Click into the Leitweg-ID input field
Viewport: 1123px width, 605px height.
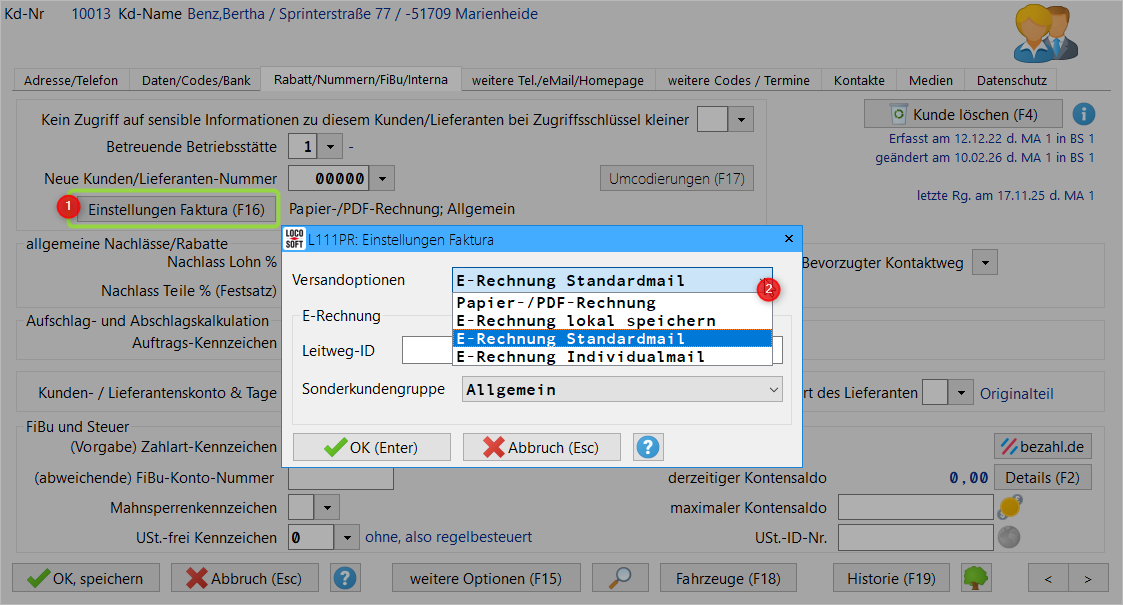[427, 350]
